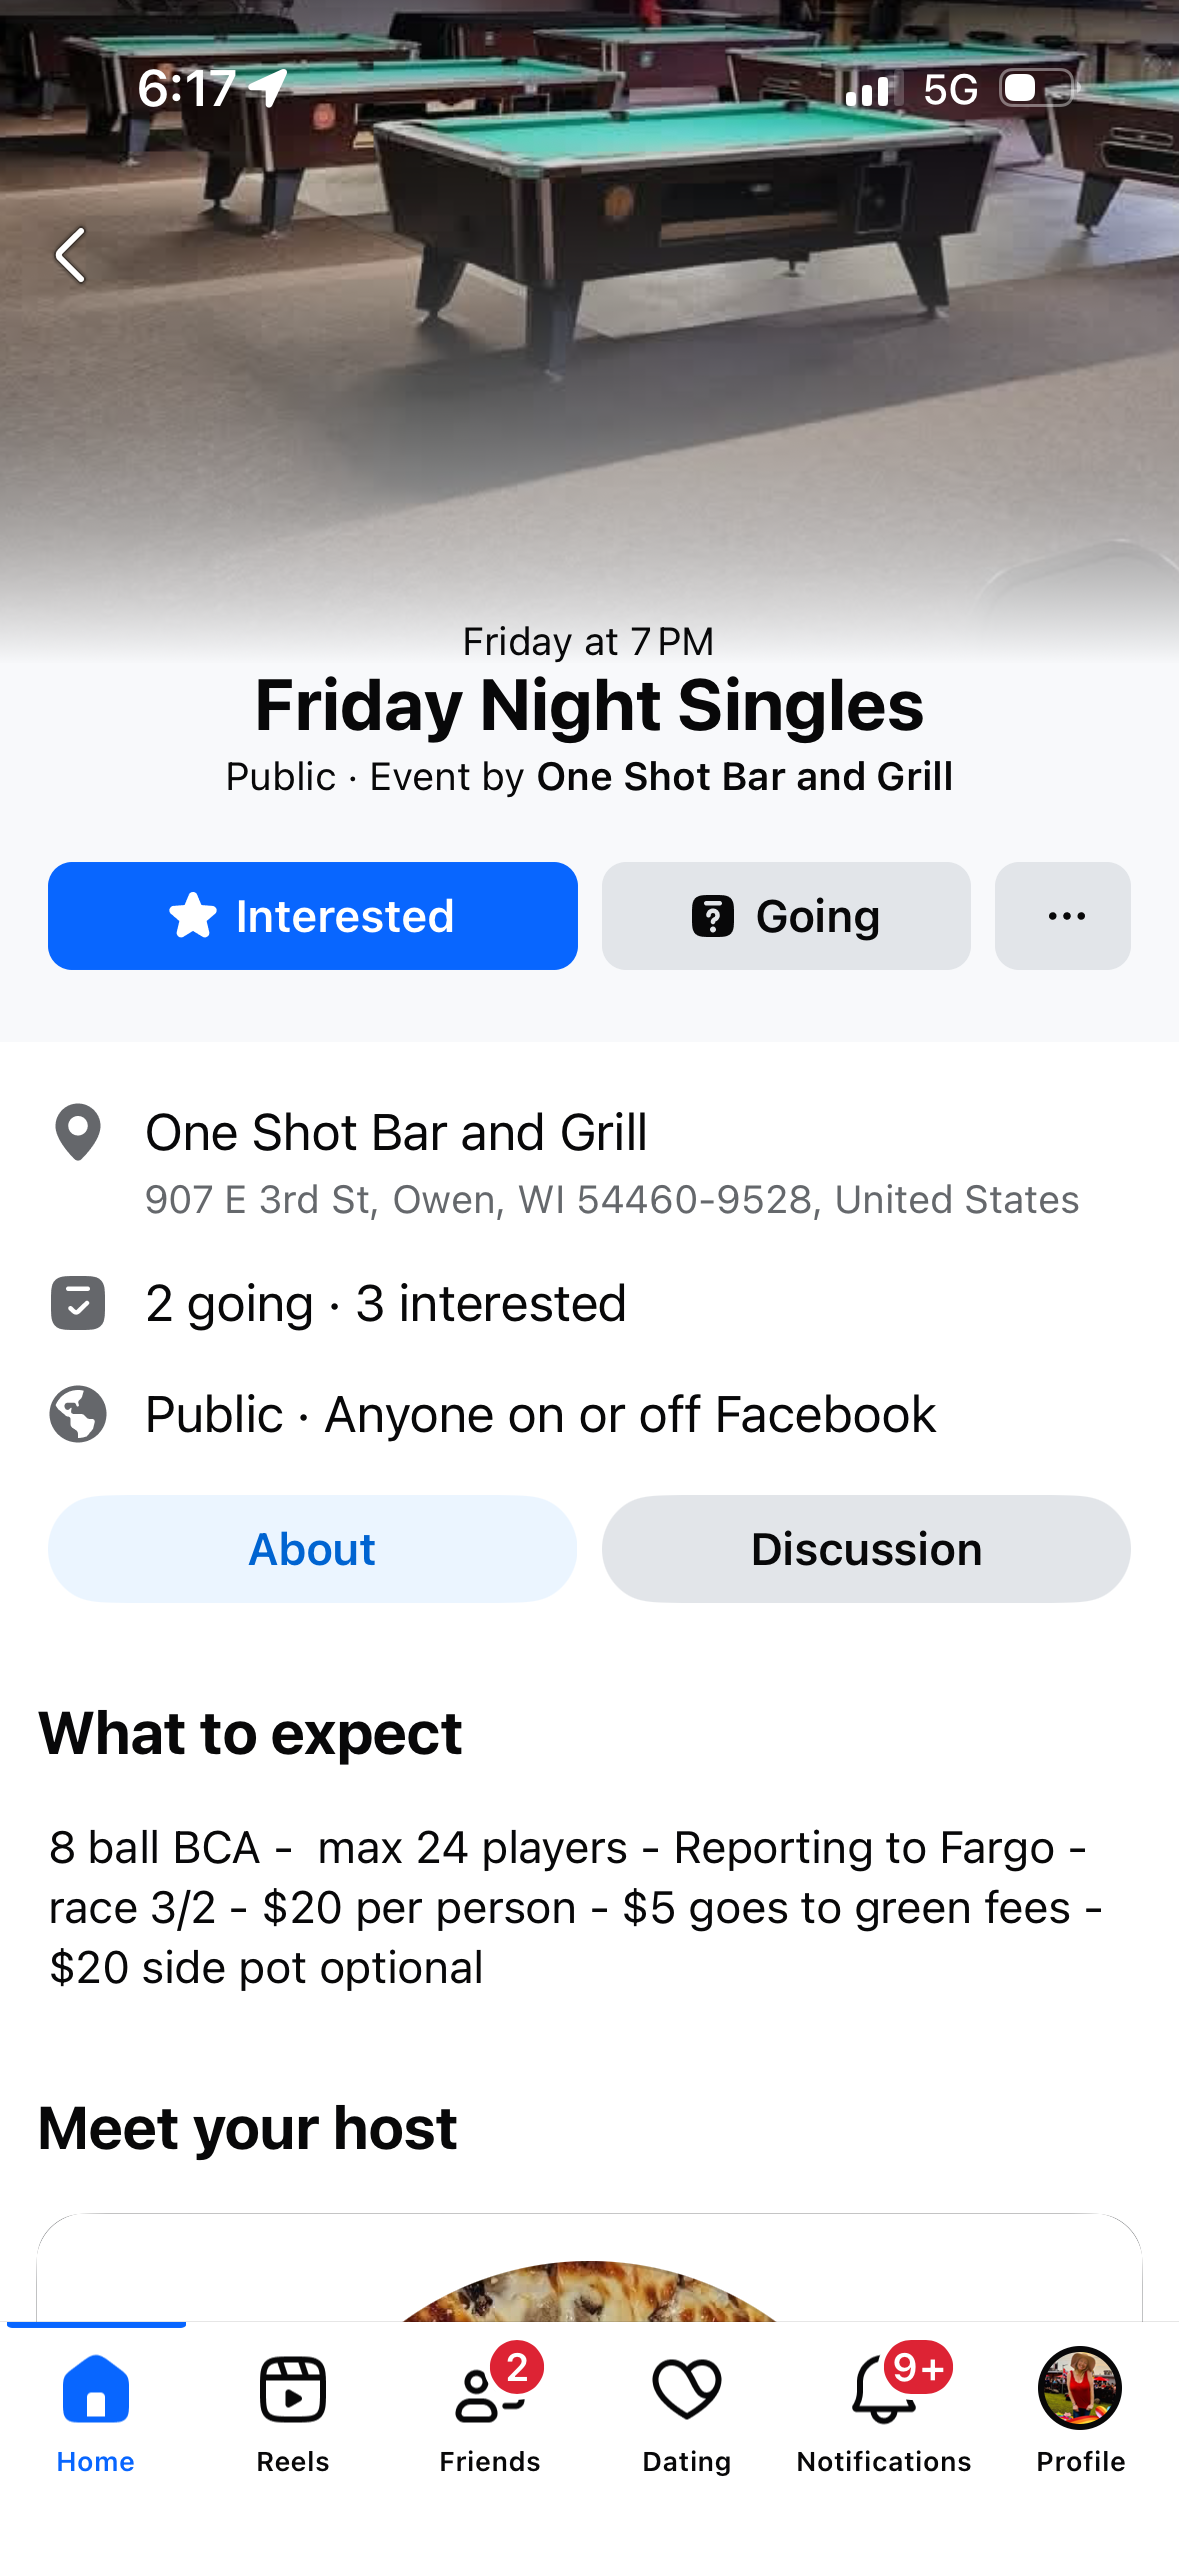Switch to the About tab

[x=313, y=1549]
